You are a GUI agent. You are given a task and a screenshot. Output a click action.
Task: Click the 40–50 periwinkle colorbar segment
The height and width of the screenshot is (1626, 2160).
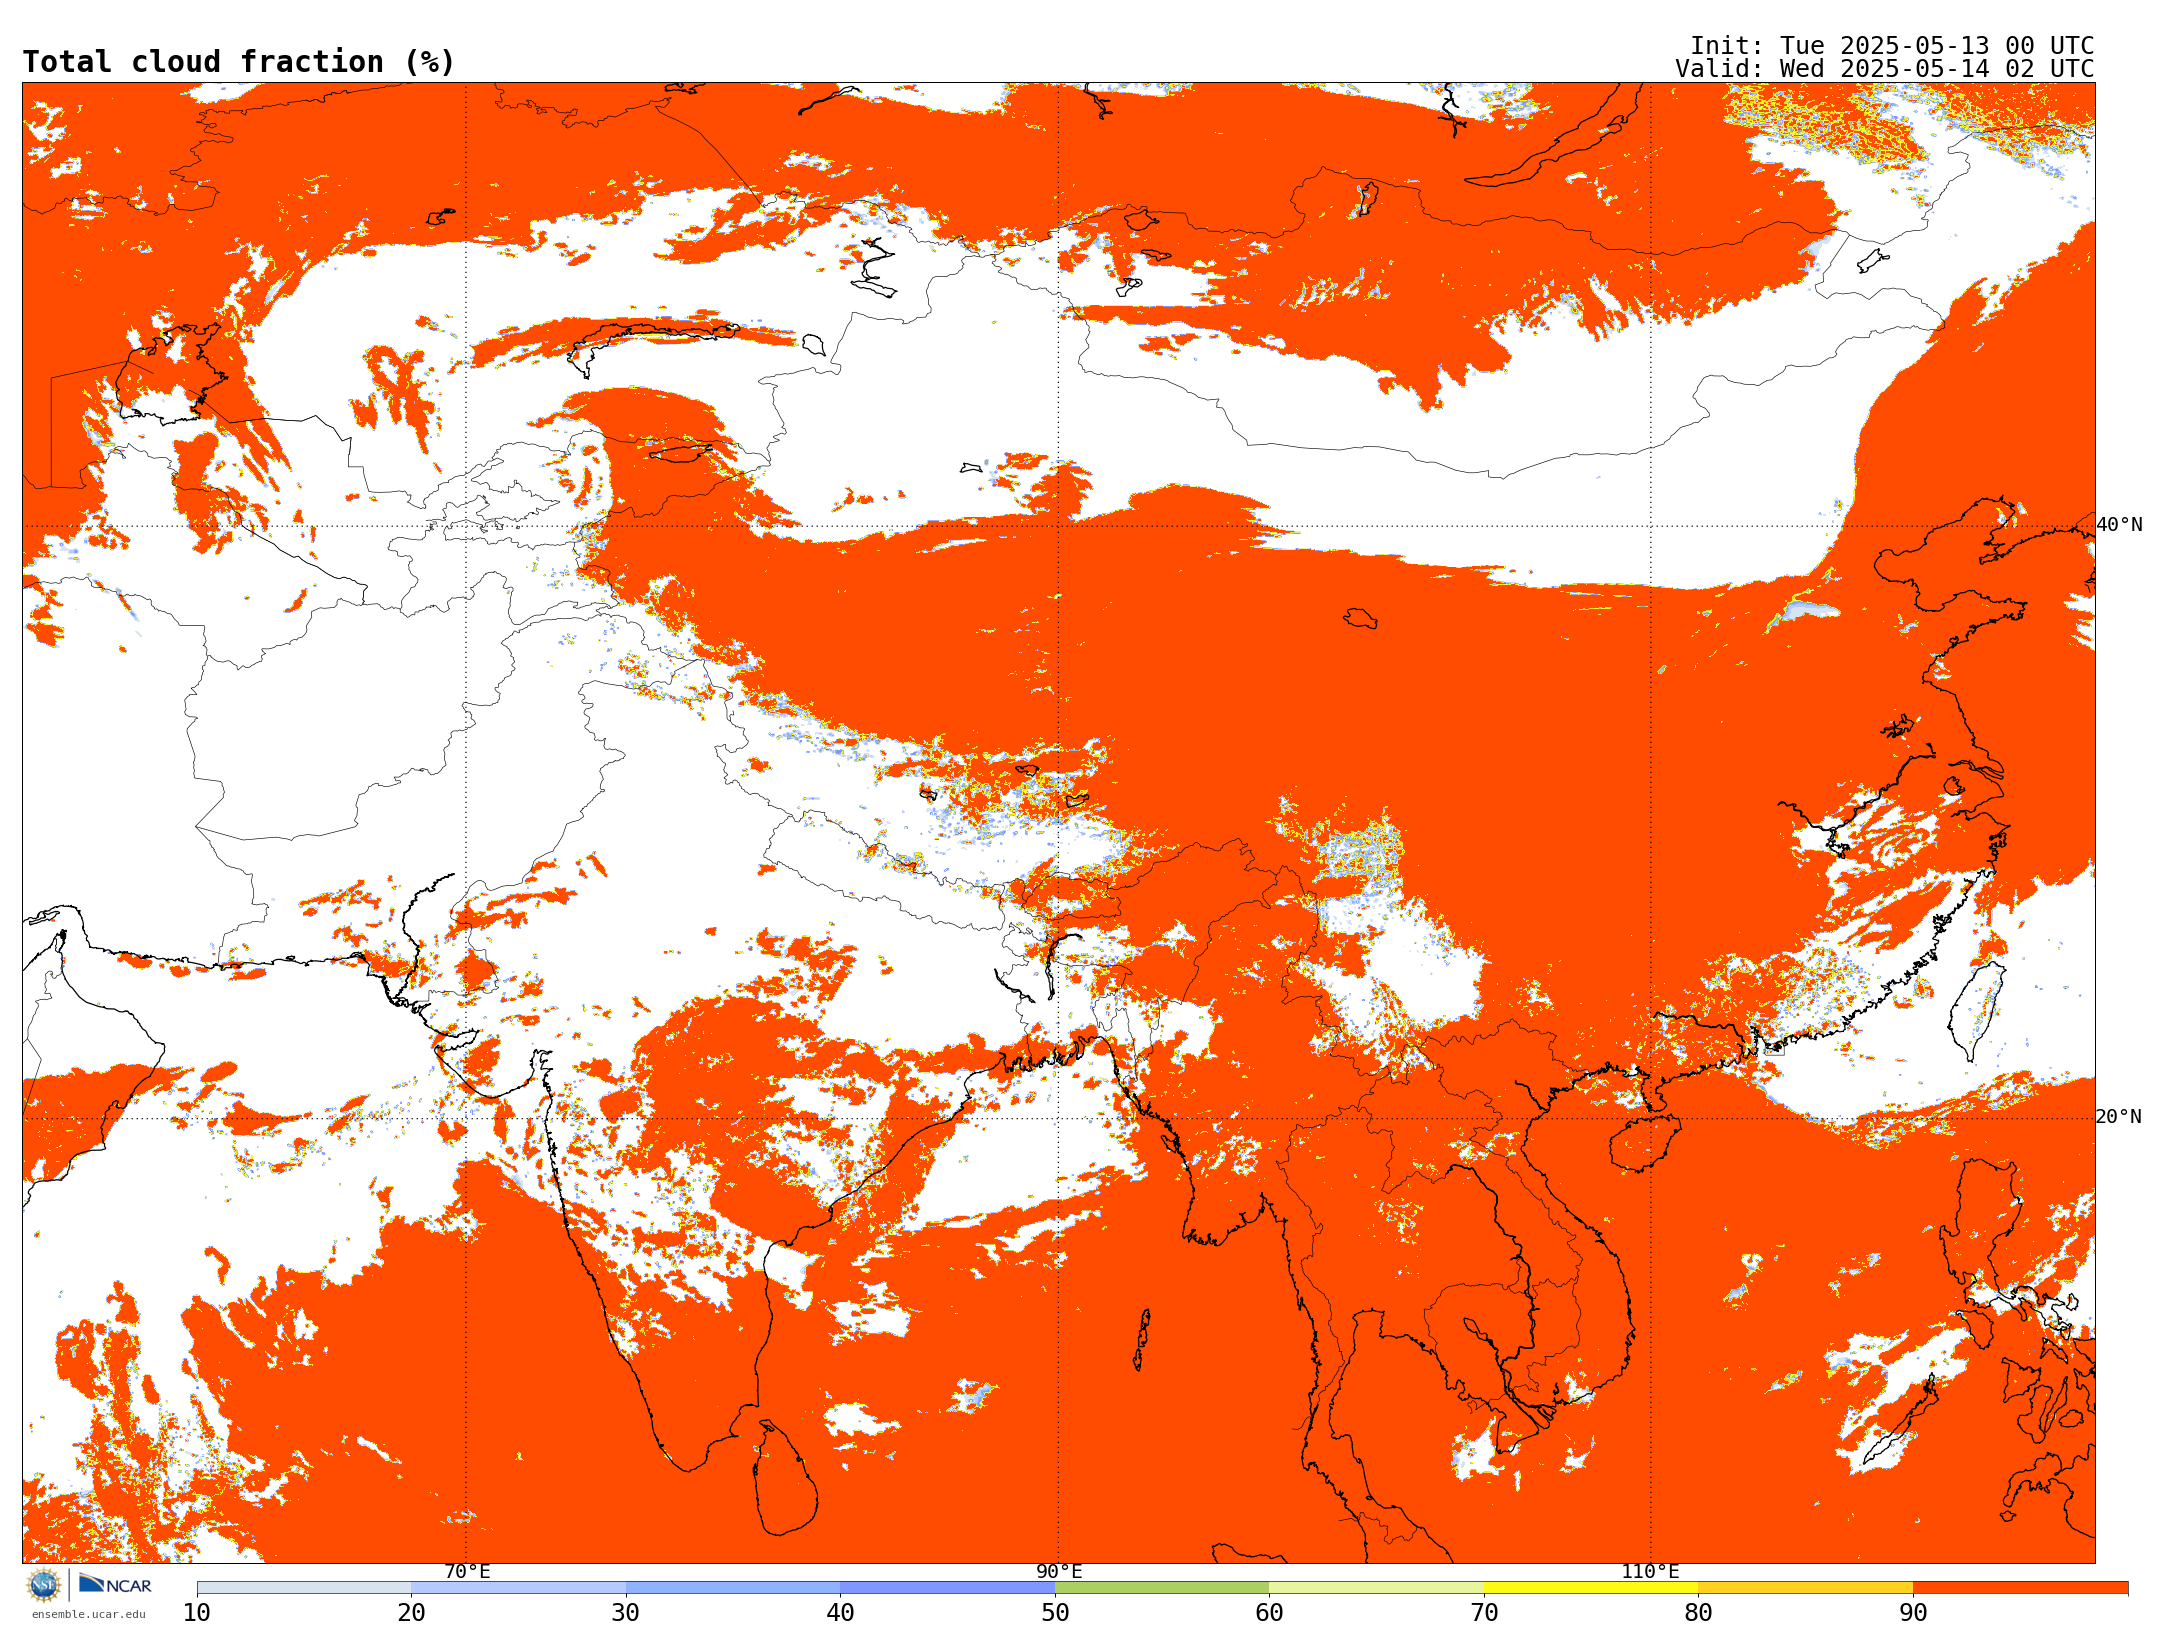pyautogui.click(x=948, y=1588)
